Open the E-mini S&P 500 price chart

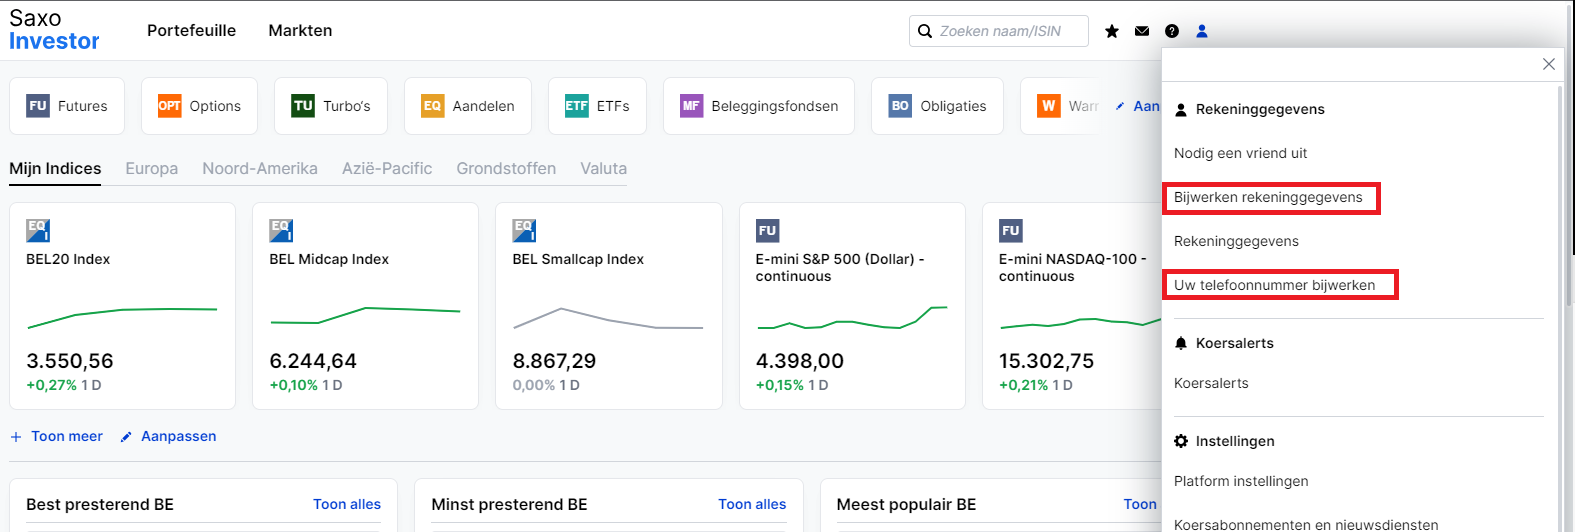[x=852, y=317]
